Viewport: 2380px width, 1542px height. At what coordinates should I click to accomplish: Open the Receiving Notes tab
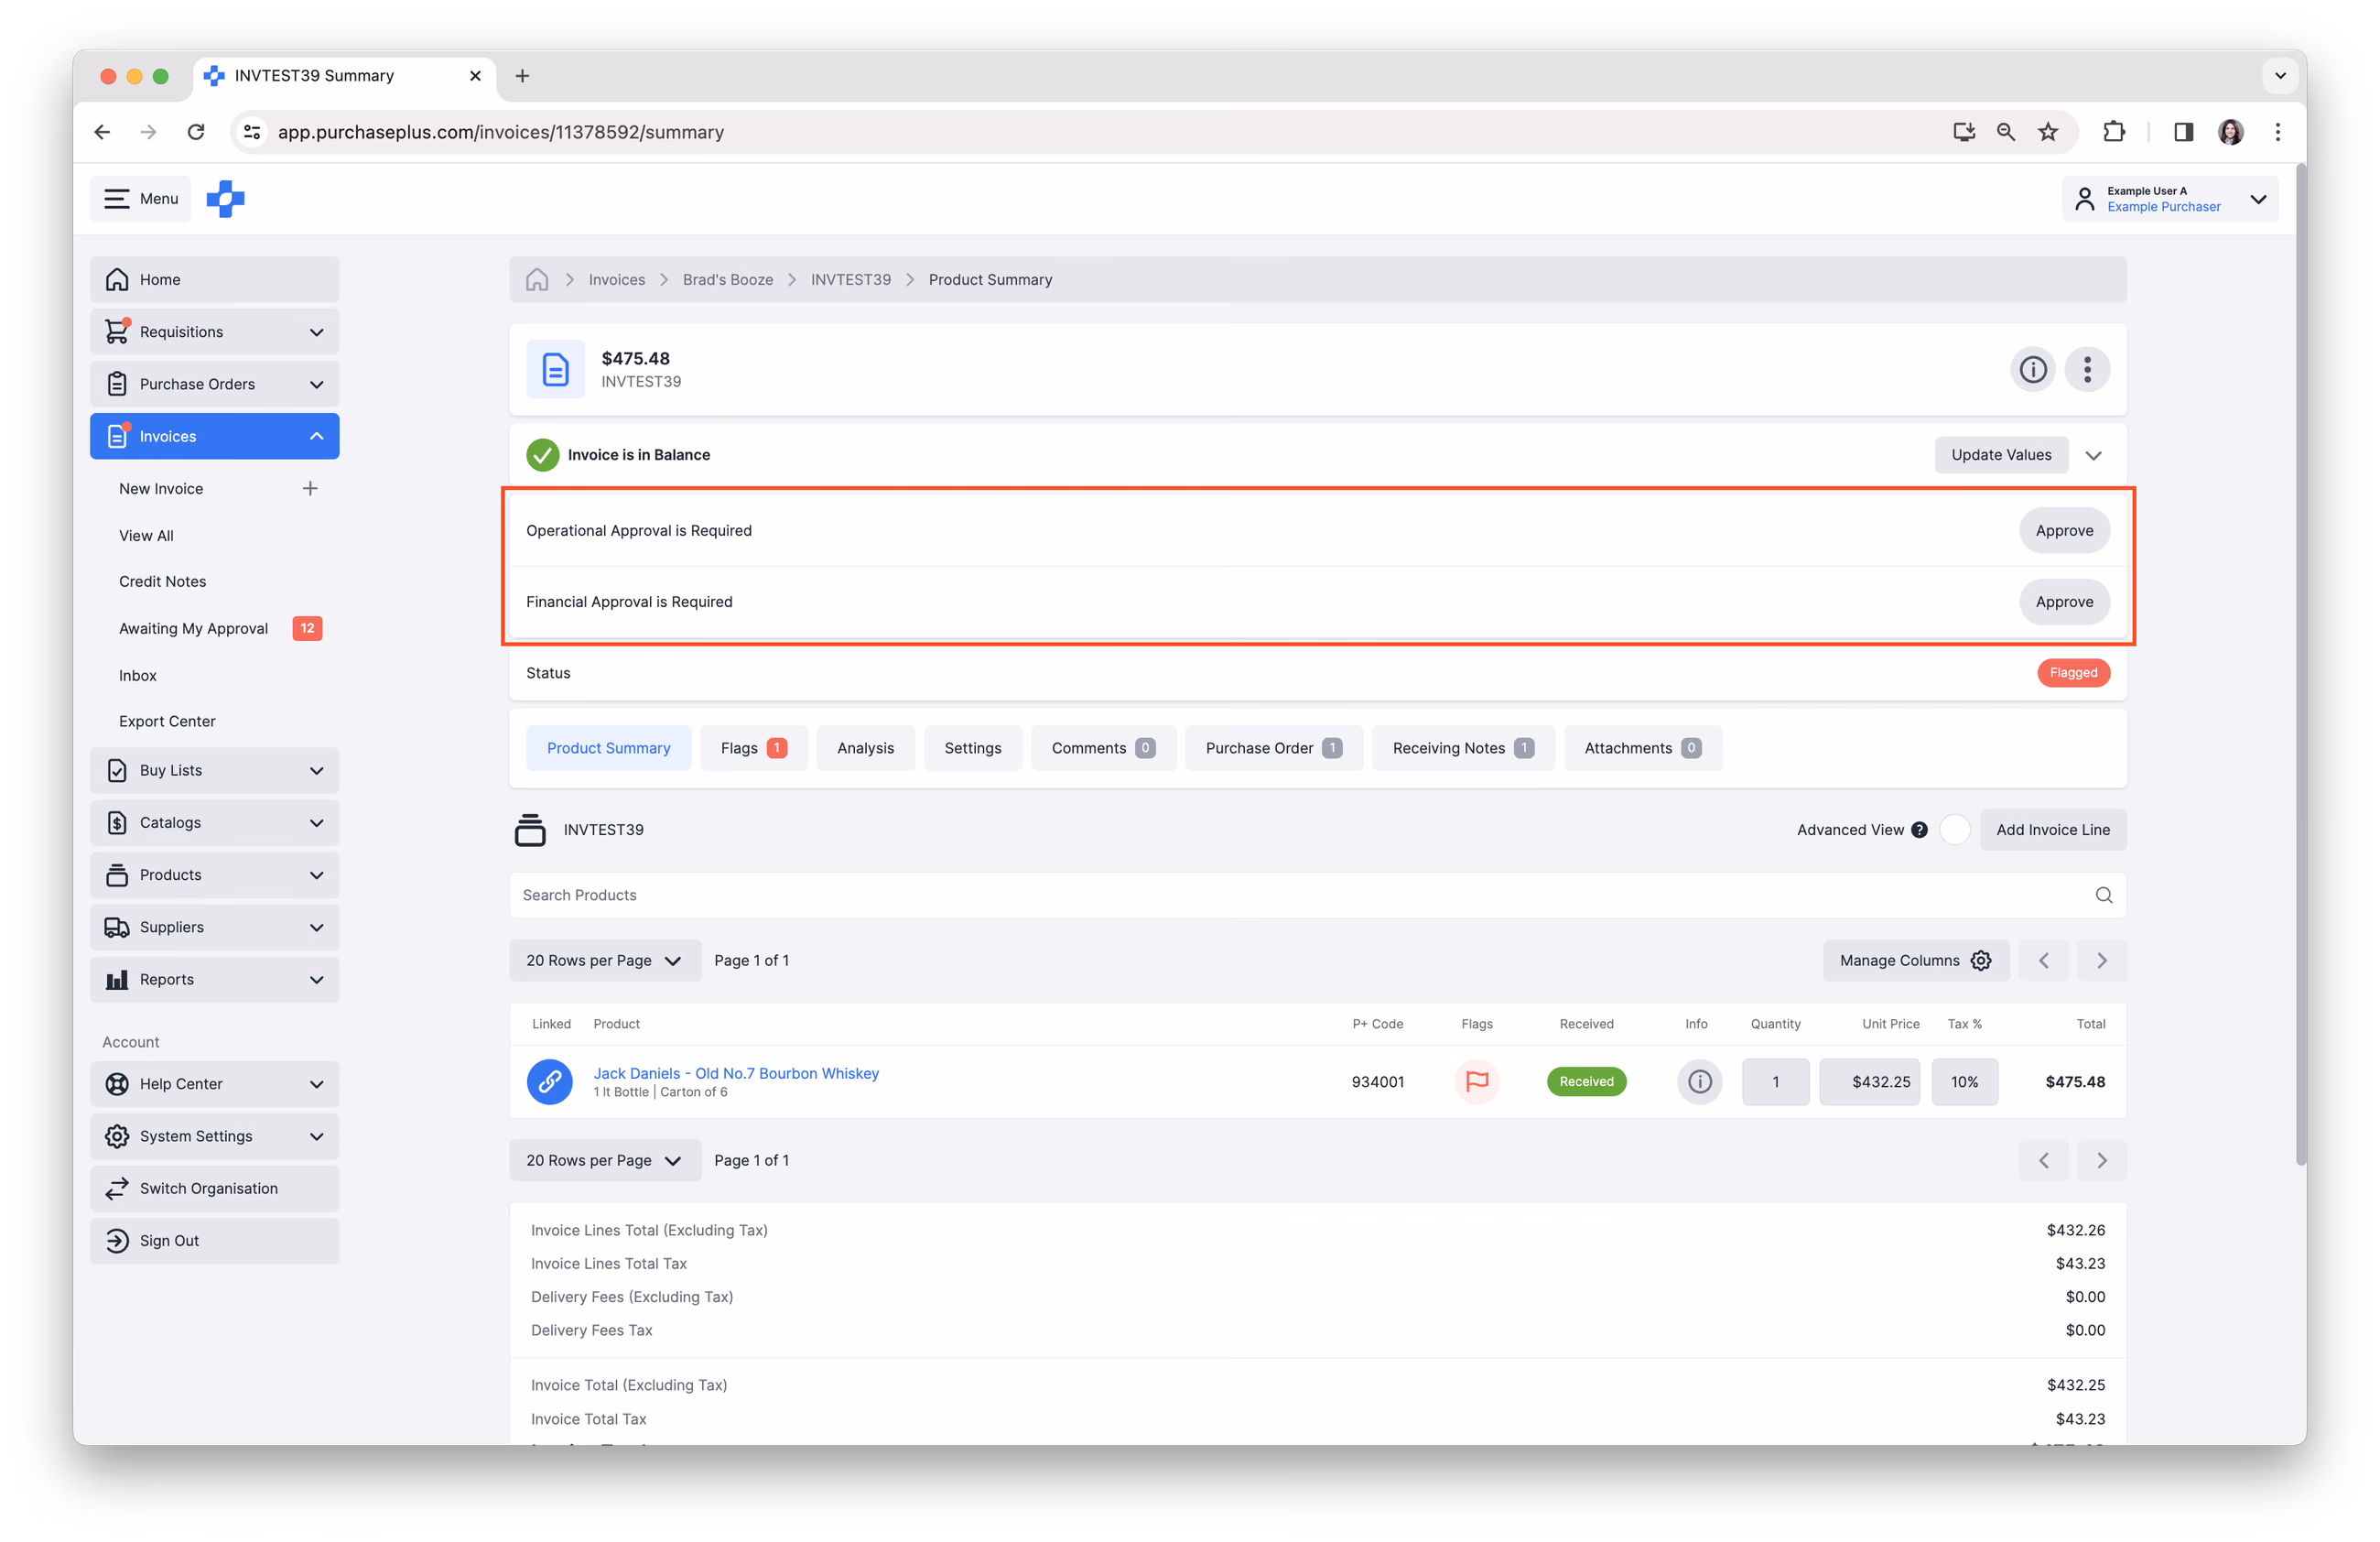1464,749
